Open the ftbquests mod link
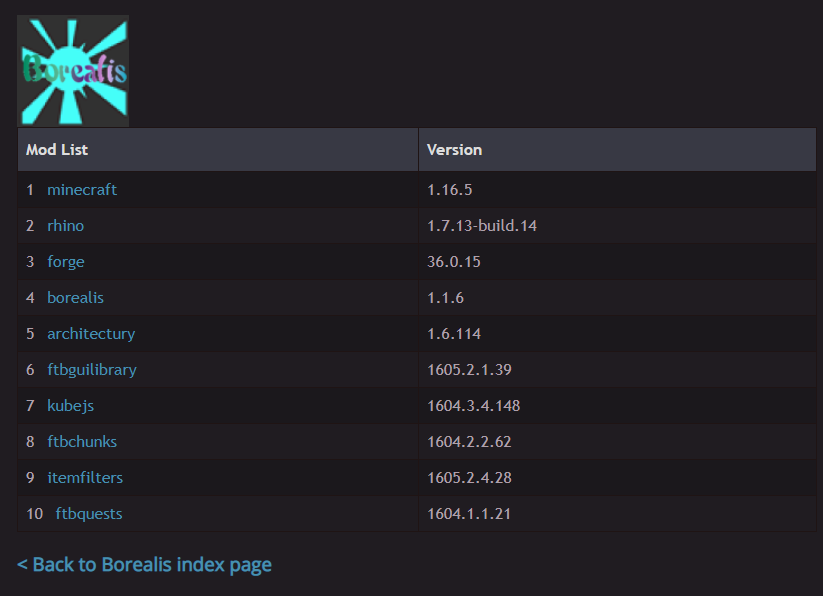The width and height of the screenshot is (823, 596). [89, 514]
